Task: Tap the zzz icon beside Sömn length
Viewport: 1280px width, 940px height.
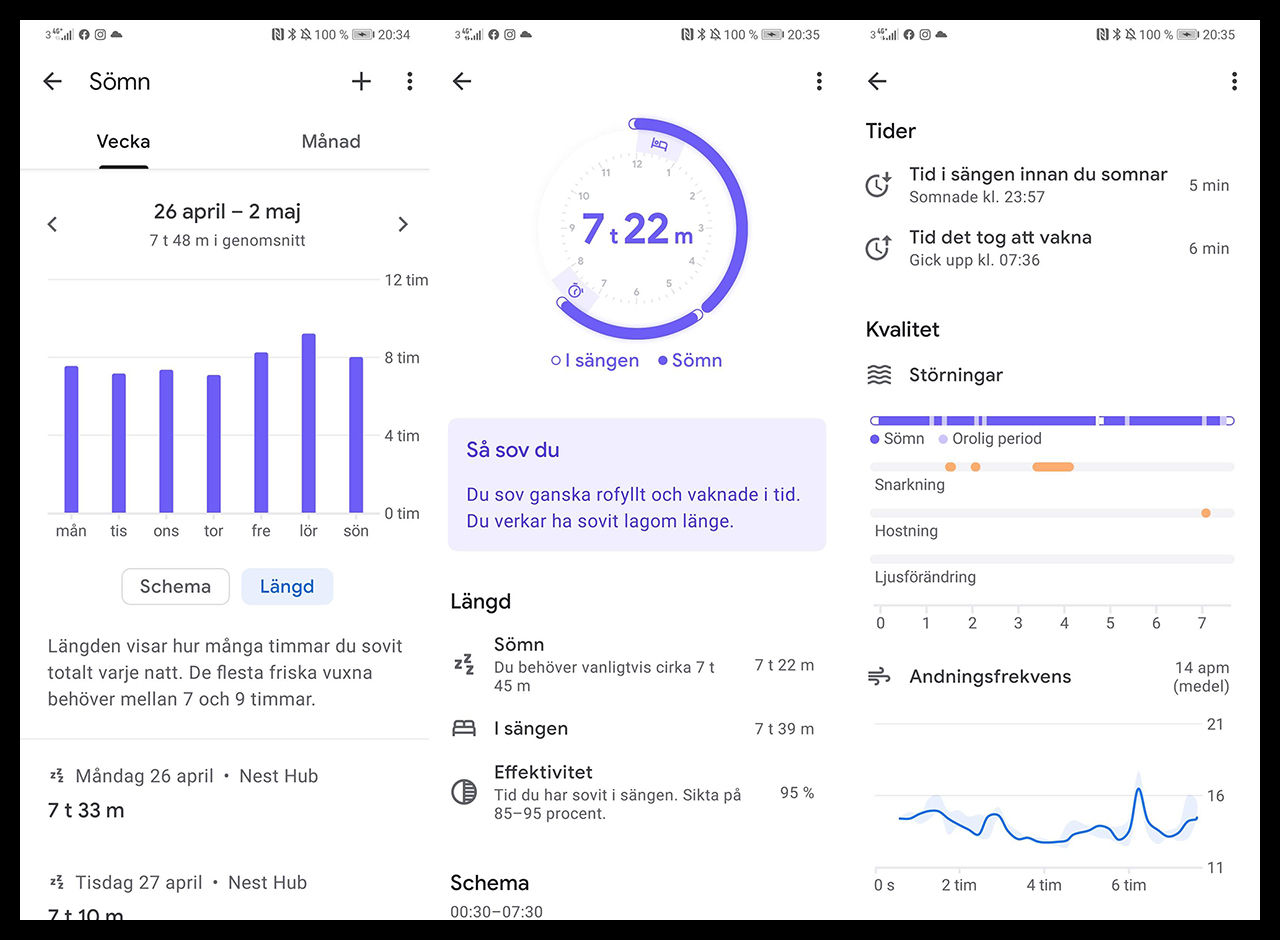Action: 464,664
